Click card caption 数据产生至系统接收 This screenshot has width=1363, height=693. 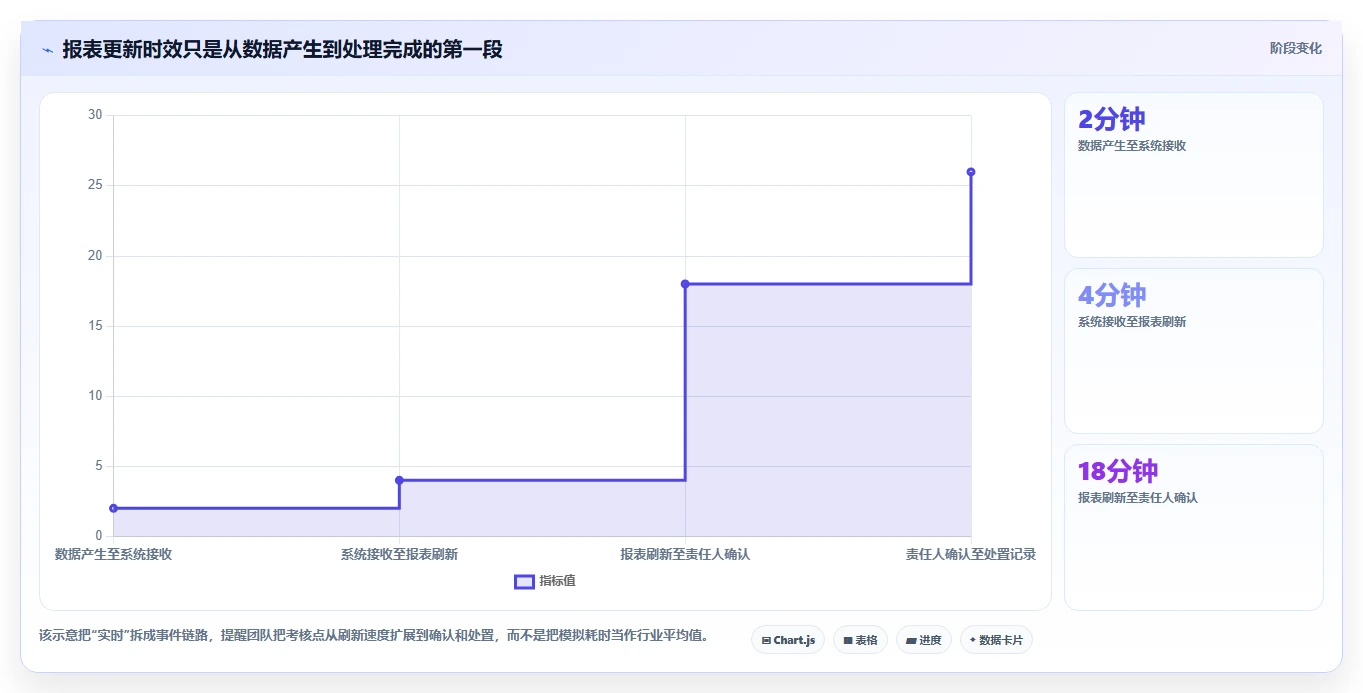pos(1132,146)
